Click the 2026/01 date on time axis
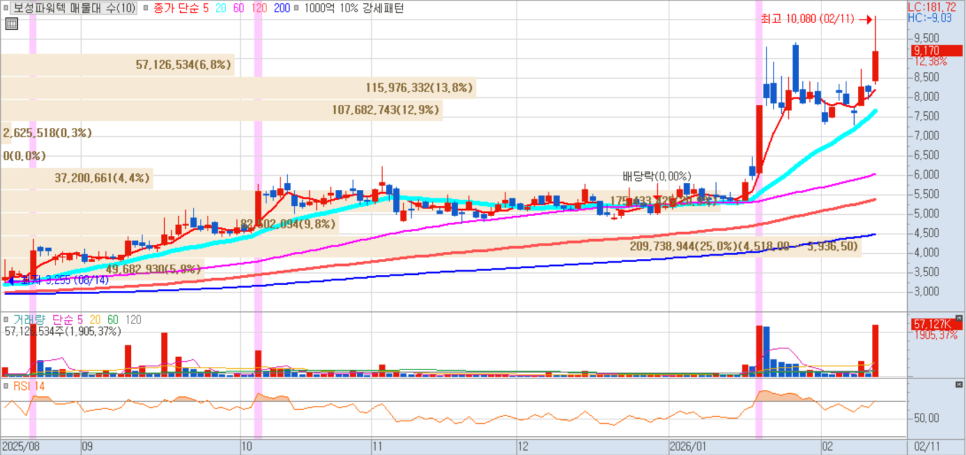This screenshot has width=966, height=455. (x=689, y=445)
